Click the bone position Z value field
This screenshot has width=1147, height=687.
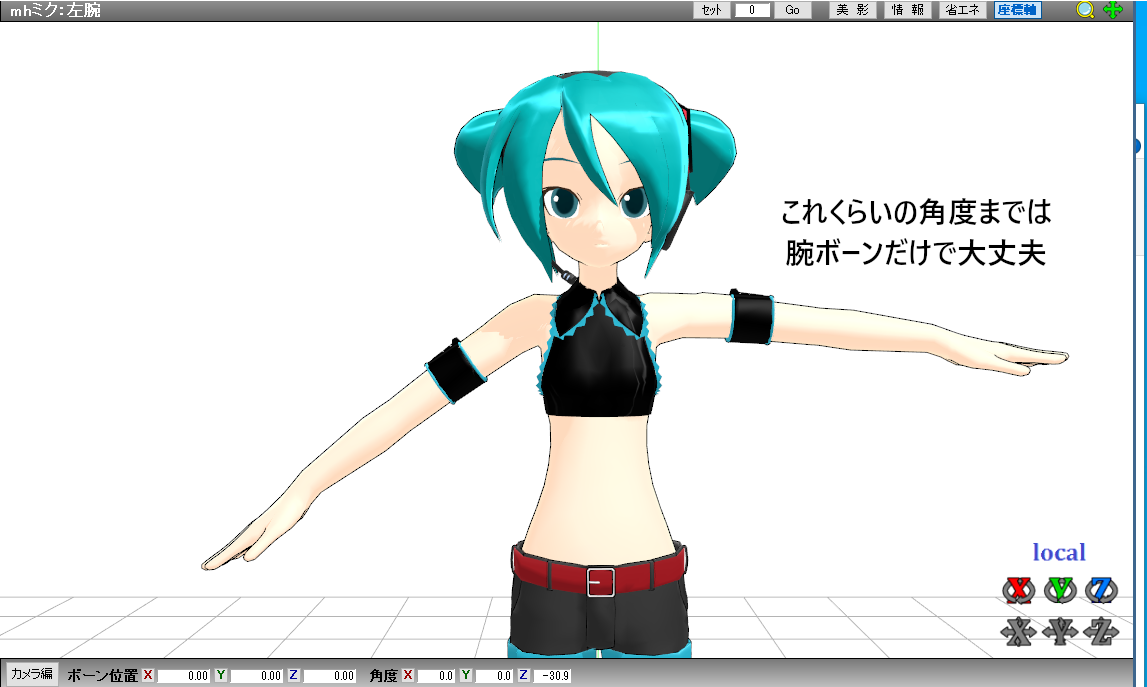[x=329, y=675]
